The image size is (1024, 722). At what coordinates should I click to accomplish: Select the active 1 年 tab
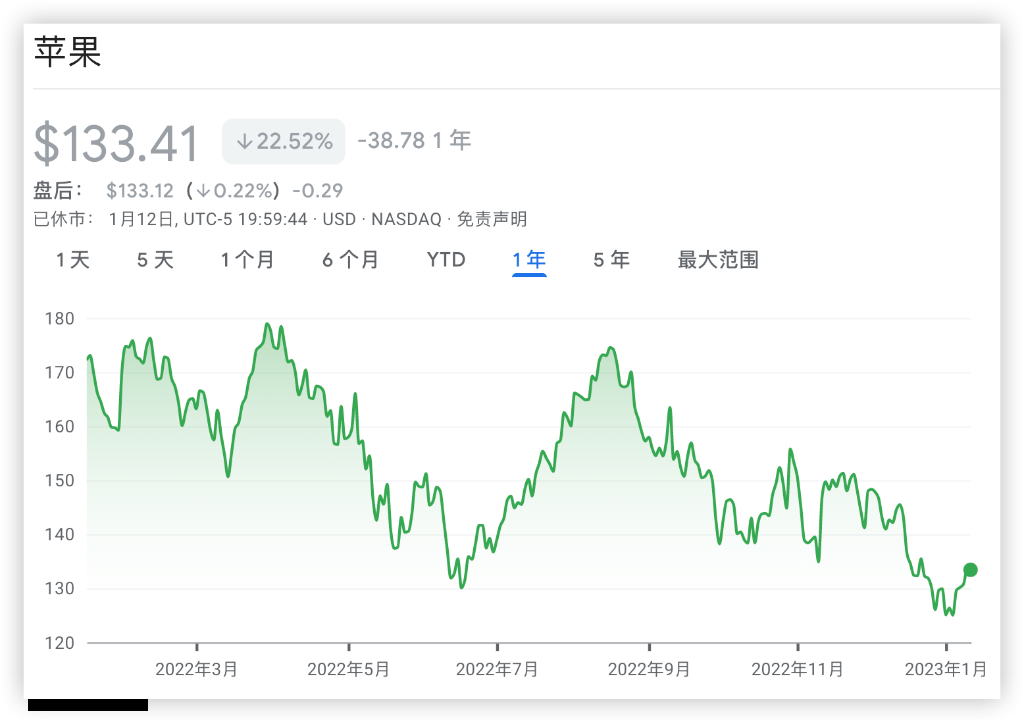[x=529, y=260]
